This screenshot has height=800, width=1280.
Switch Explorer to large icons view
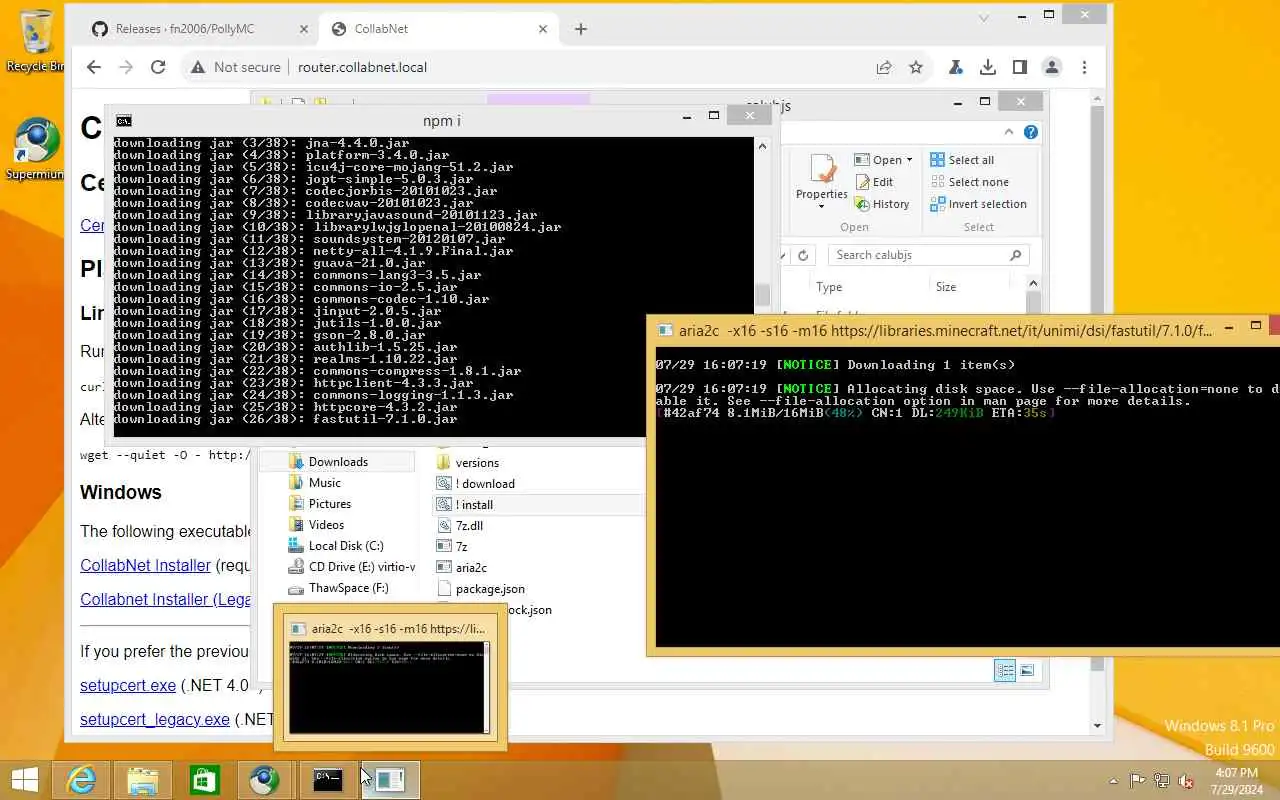click(x=1027, y=670)
